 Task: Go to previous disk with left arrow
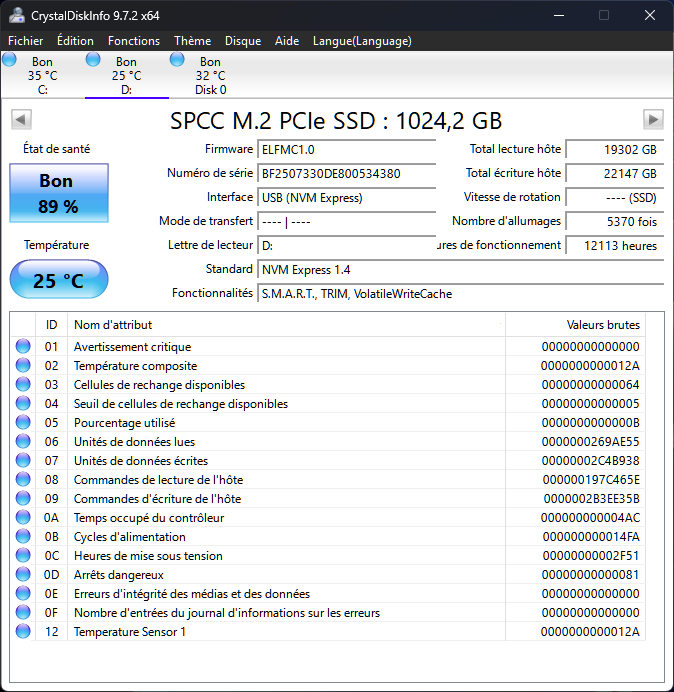(21, 120)
